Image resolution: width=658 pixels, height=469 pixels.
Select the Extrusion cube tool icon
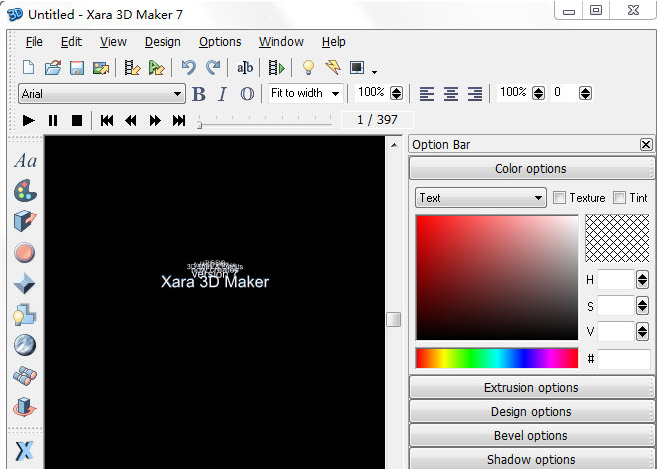point(25,222)
